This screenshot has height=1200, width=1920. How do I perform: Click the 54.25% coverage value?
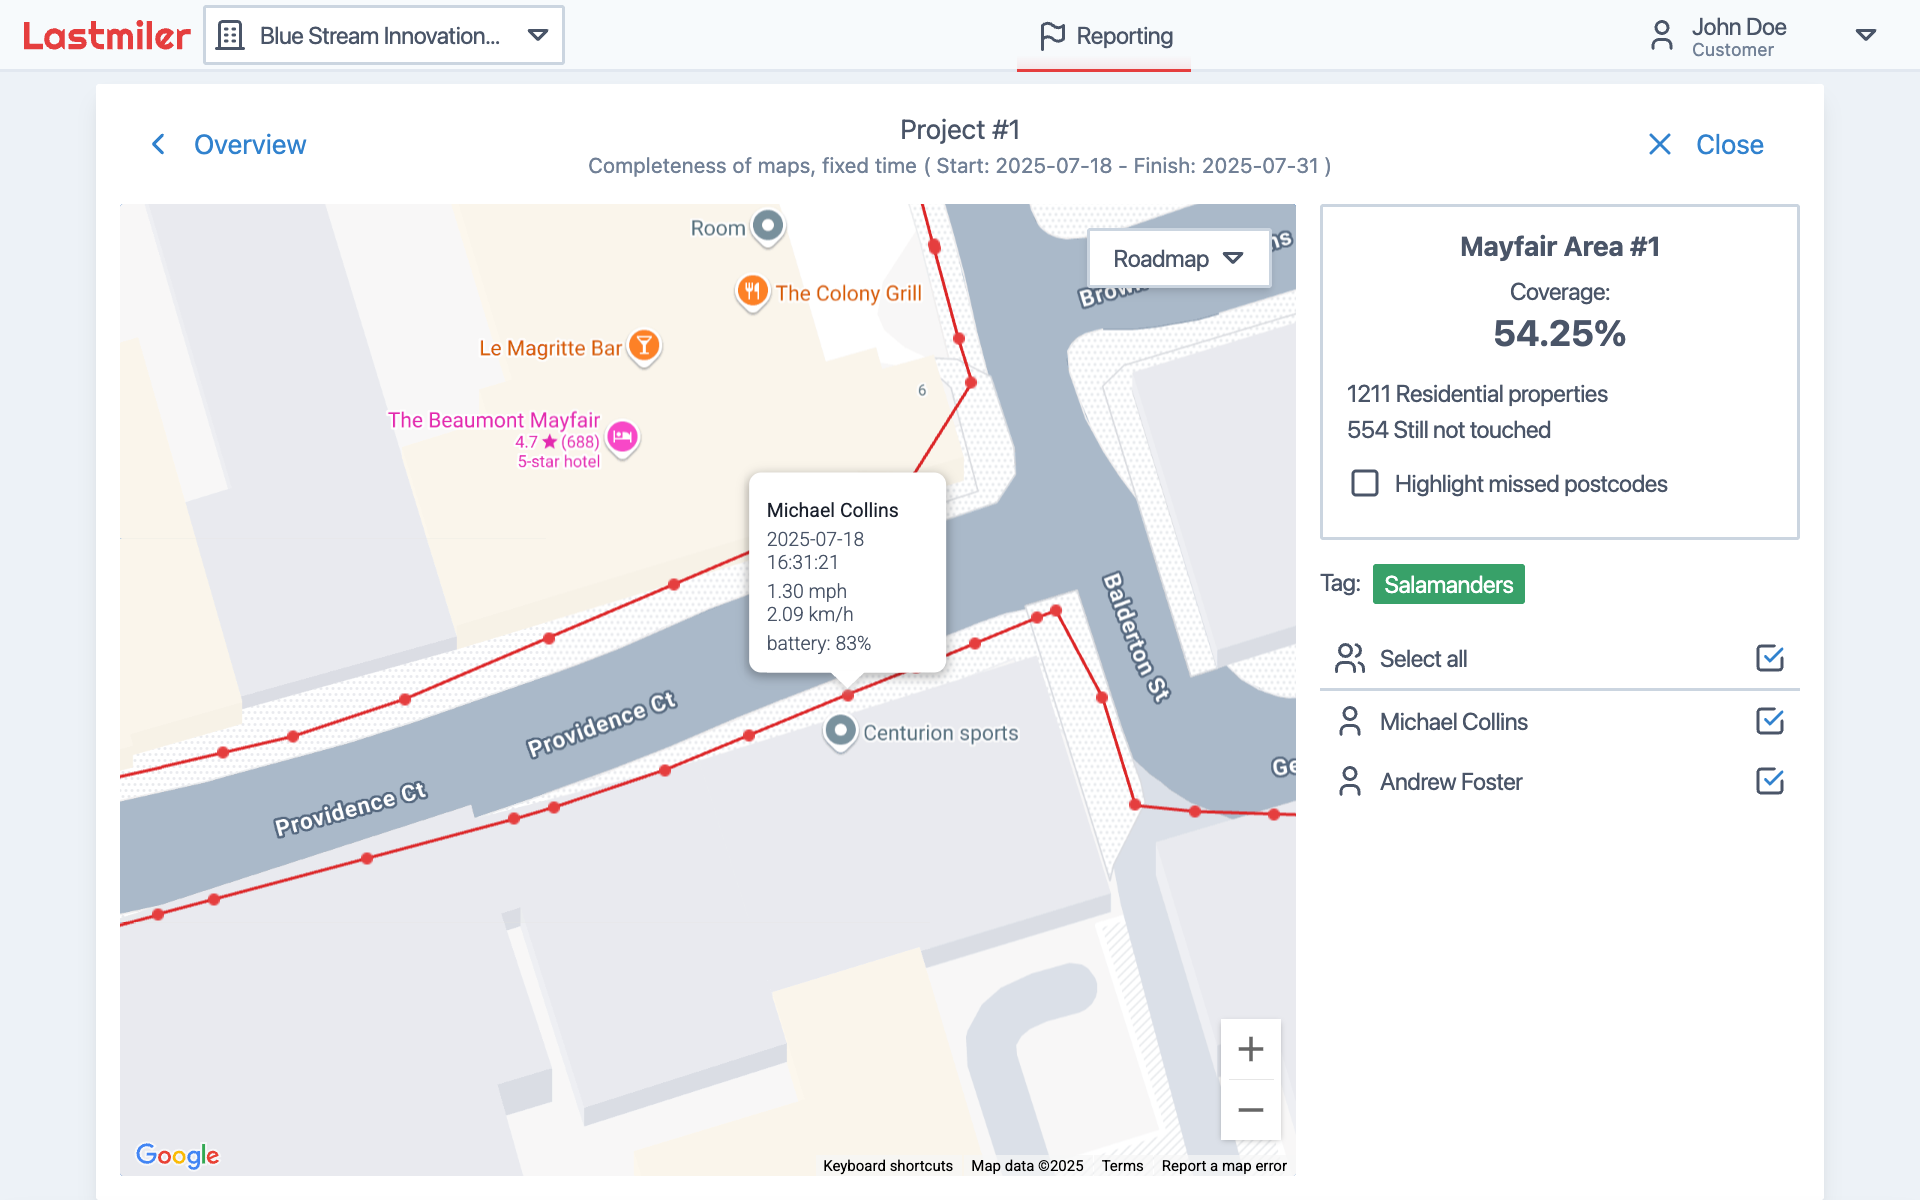point(1559,333)
